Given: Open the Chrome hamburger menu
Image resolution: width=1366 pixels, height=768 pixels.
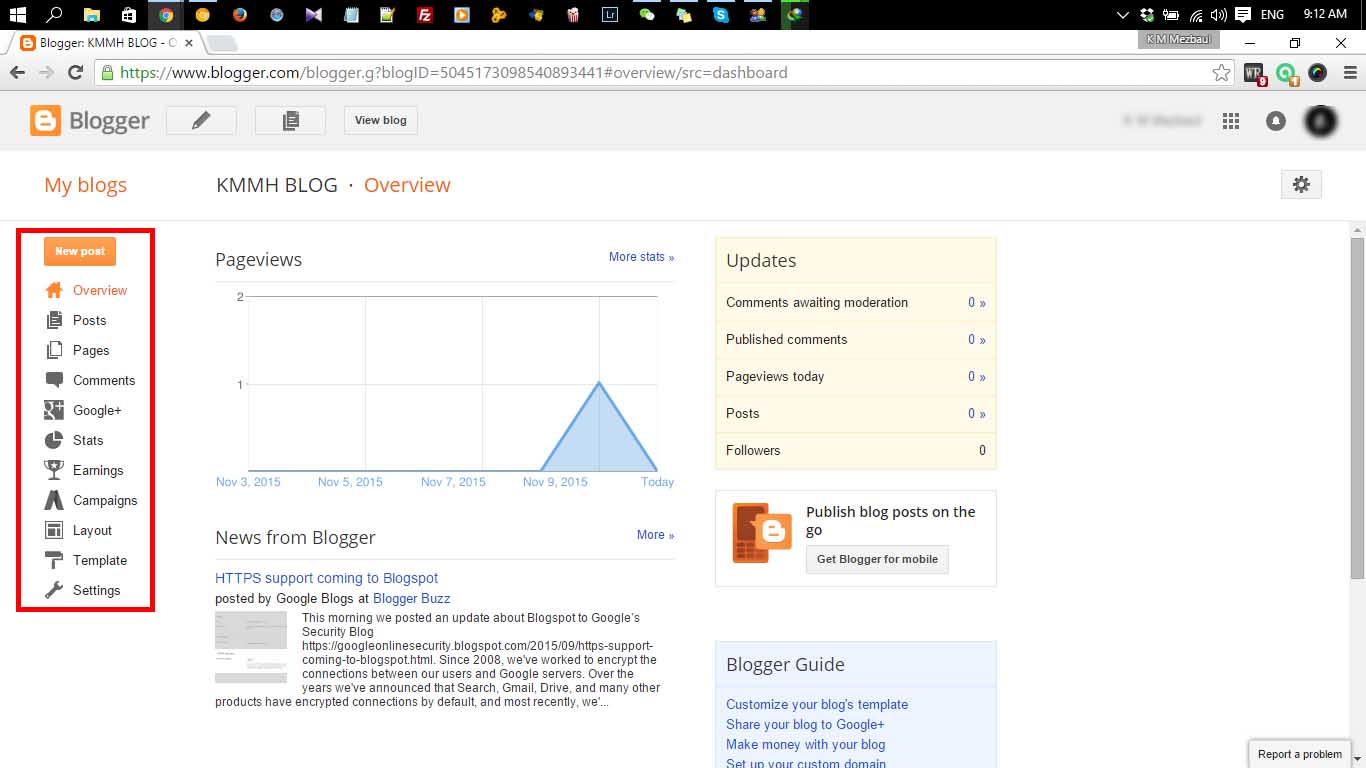Looking at the screenshot, I should click(x=1350, y=73).
